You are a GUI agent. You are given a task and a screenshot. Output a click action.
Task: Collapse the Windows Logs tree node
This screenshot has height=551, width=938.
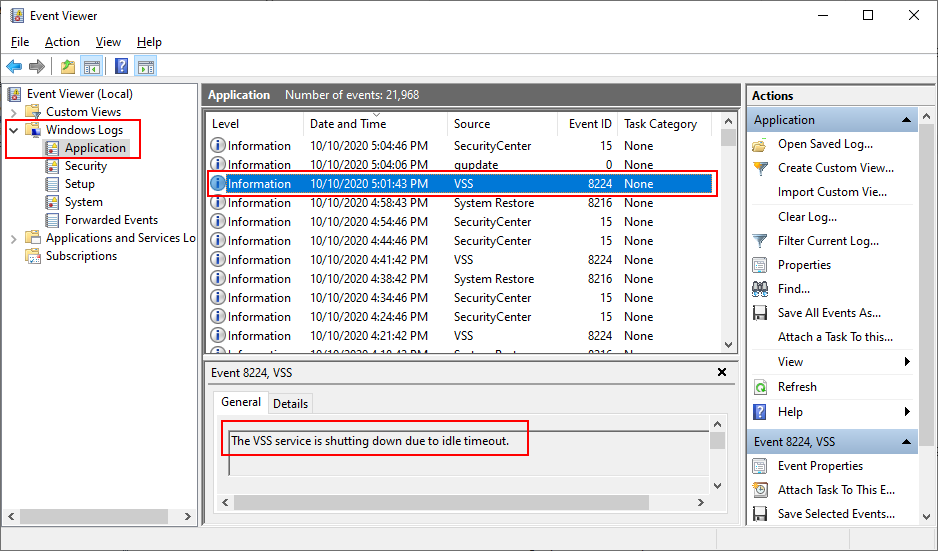click(x=14, y=130)
